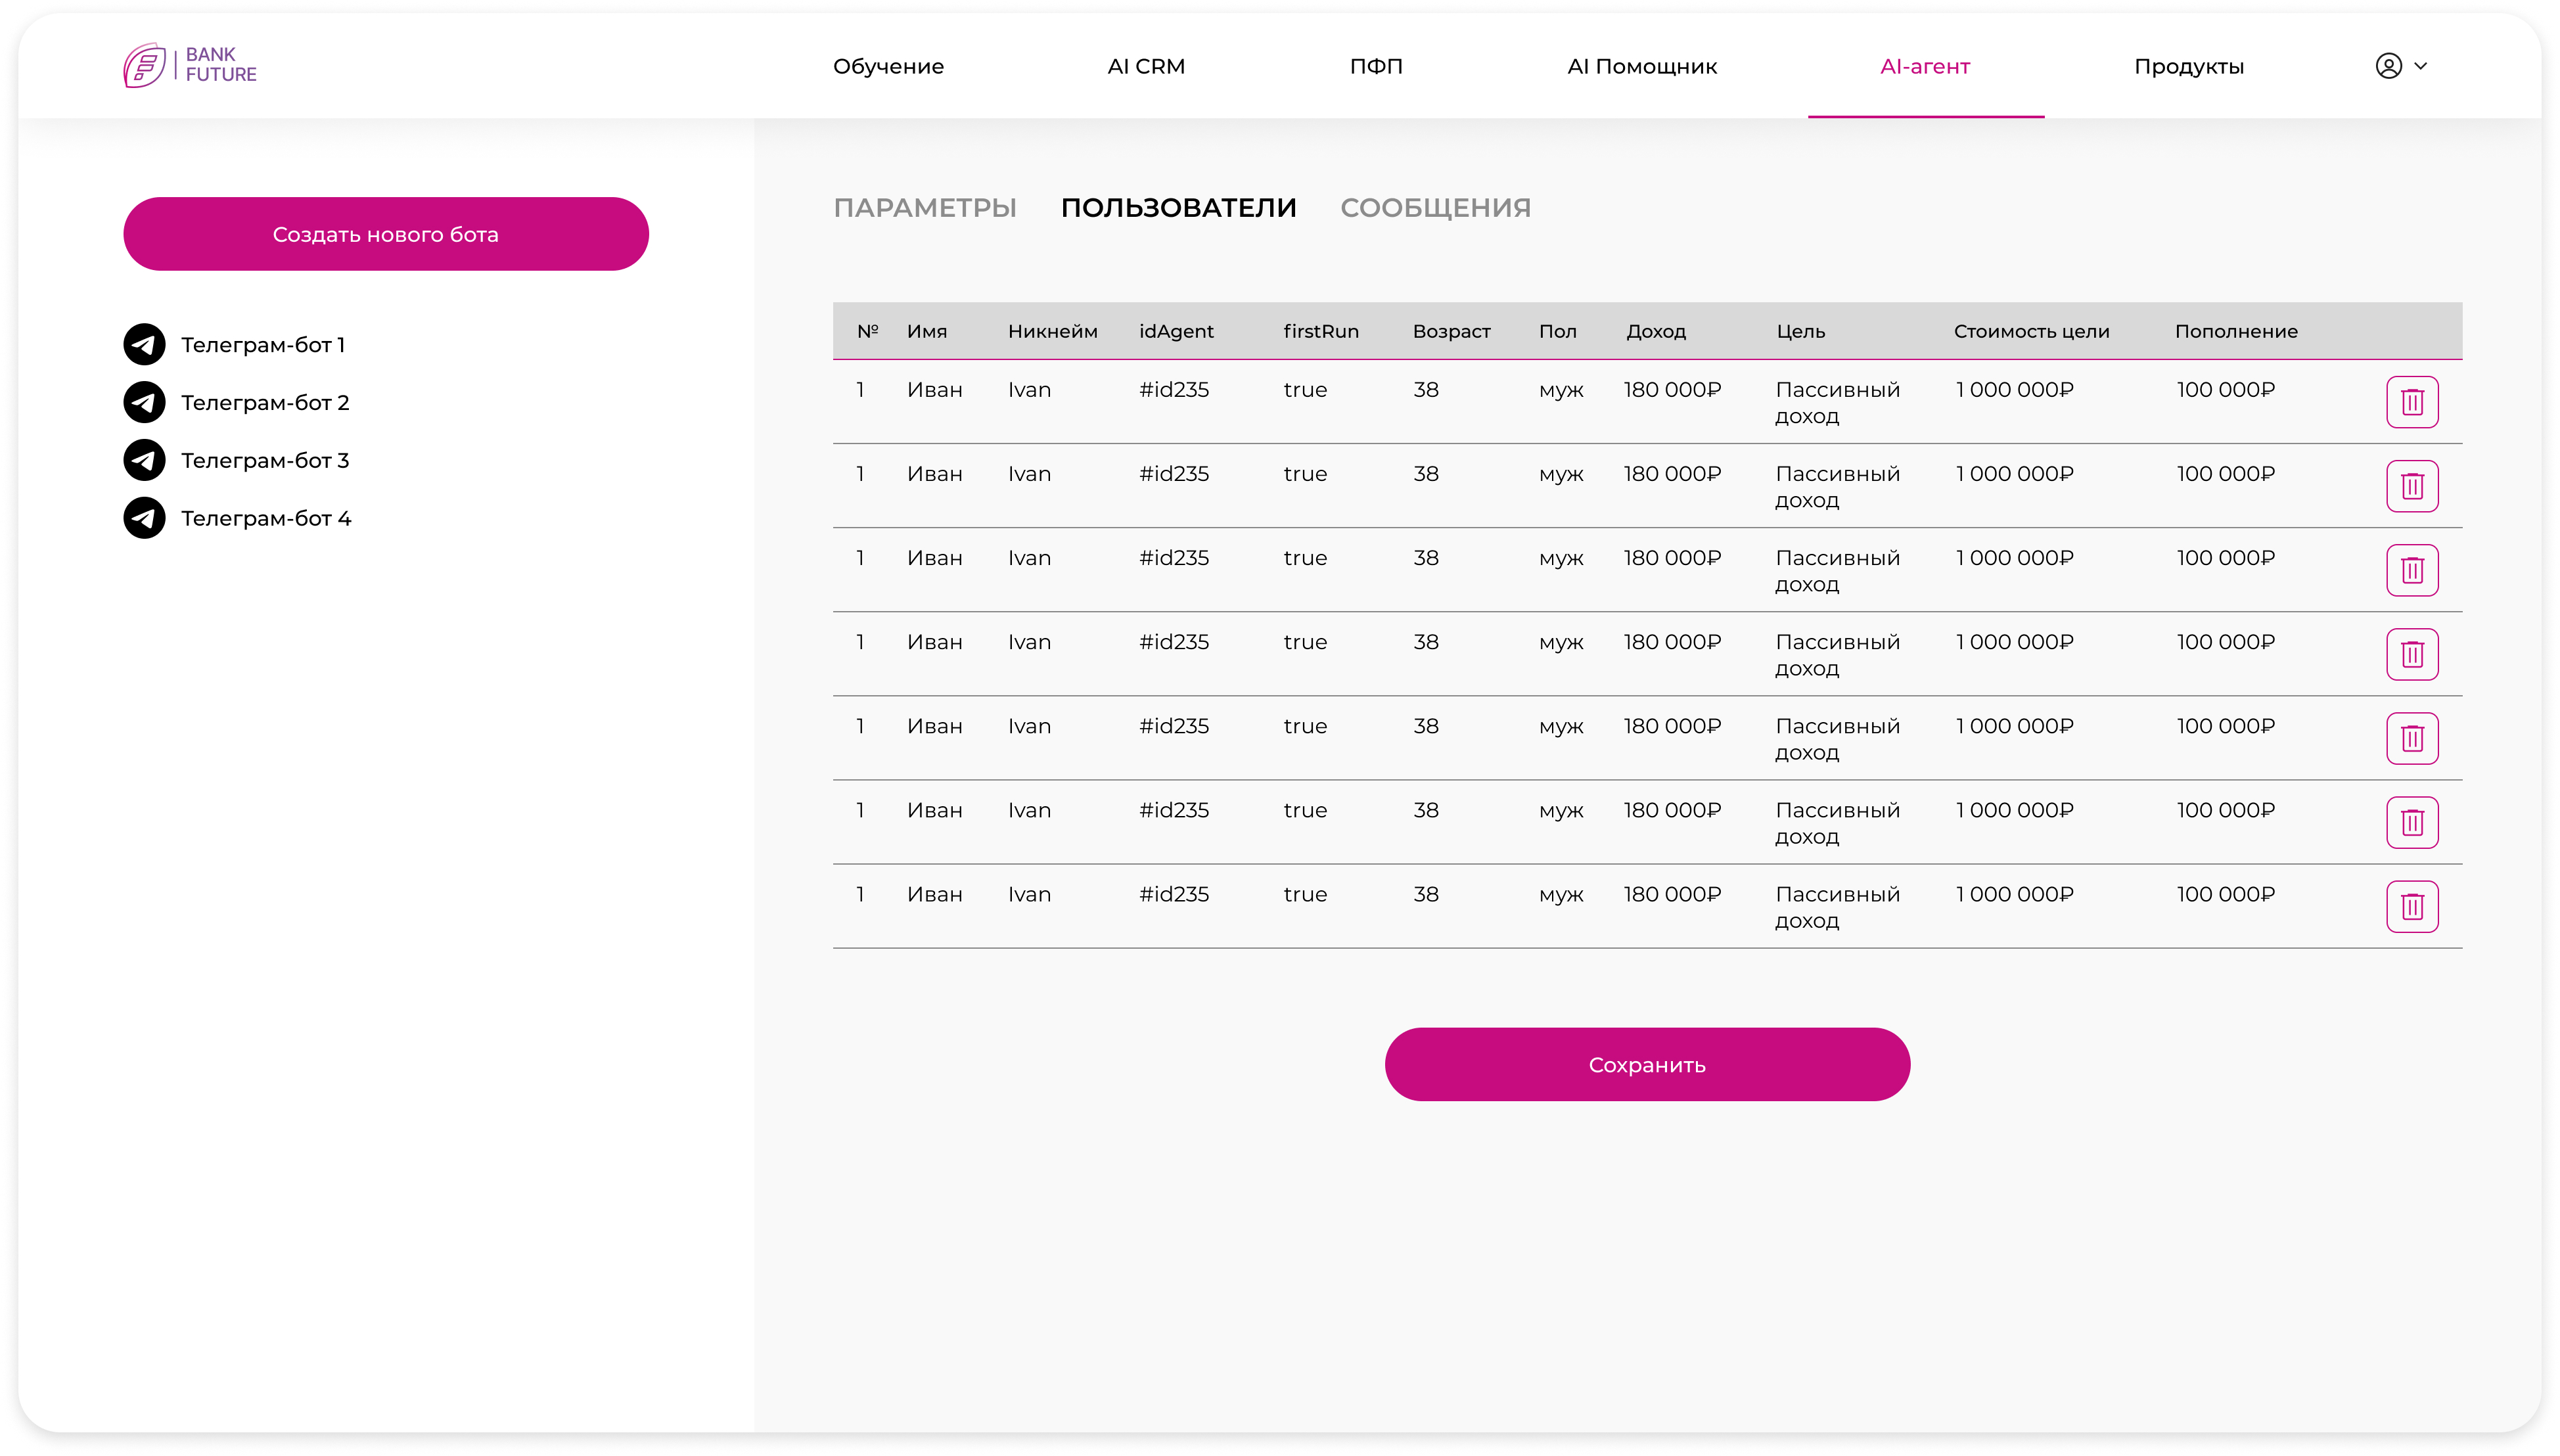Click Telegram icon beside Телеграм-бот 3
Viewport: 2560px width, 1456px height.
[x=144, y=460]
